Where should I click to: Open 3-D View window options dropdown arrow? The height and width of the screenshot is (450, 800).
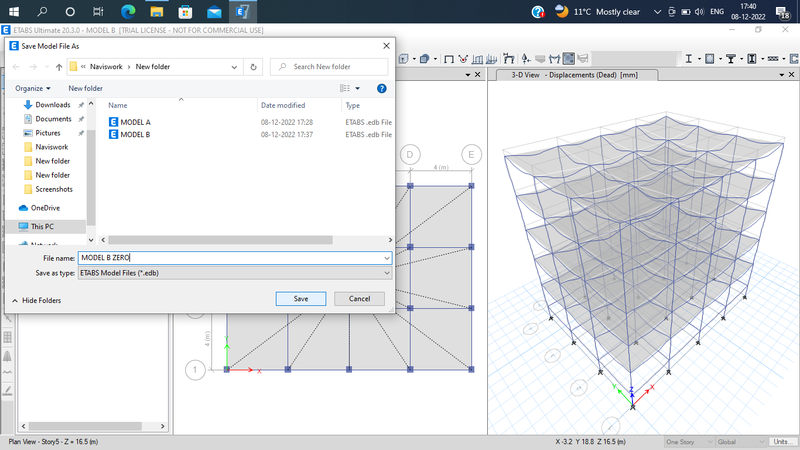click(782, 75)
